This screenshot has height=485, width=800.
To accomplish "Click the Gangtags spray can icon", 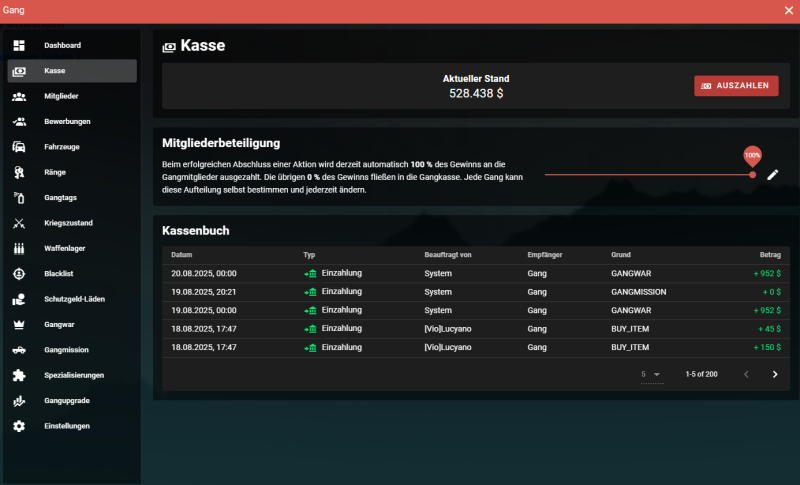I will pos(19,197).
